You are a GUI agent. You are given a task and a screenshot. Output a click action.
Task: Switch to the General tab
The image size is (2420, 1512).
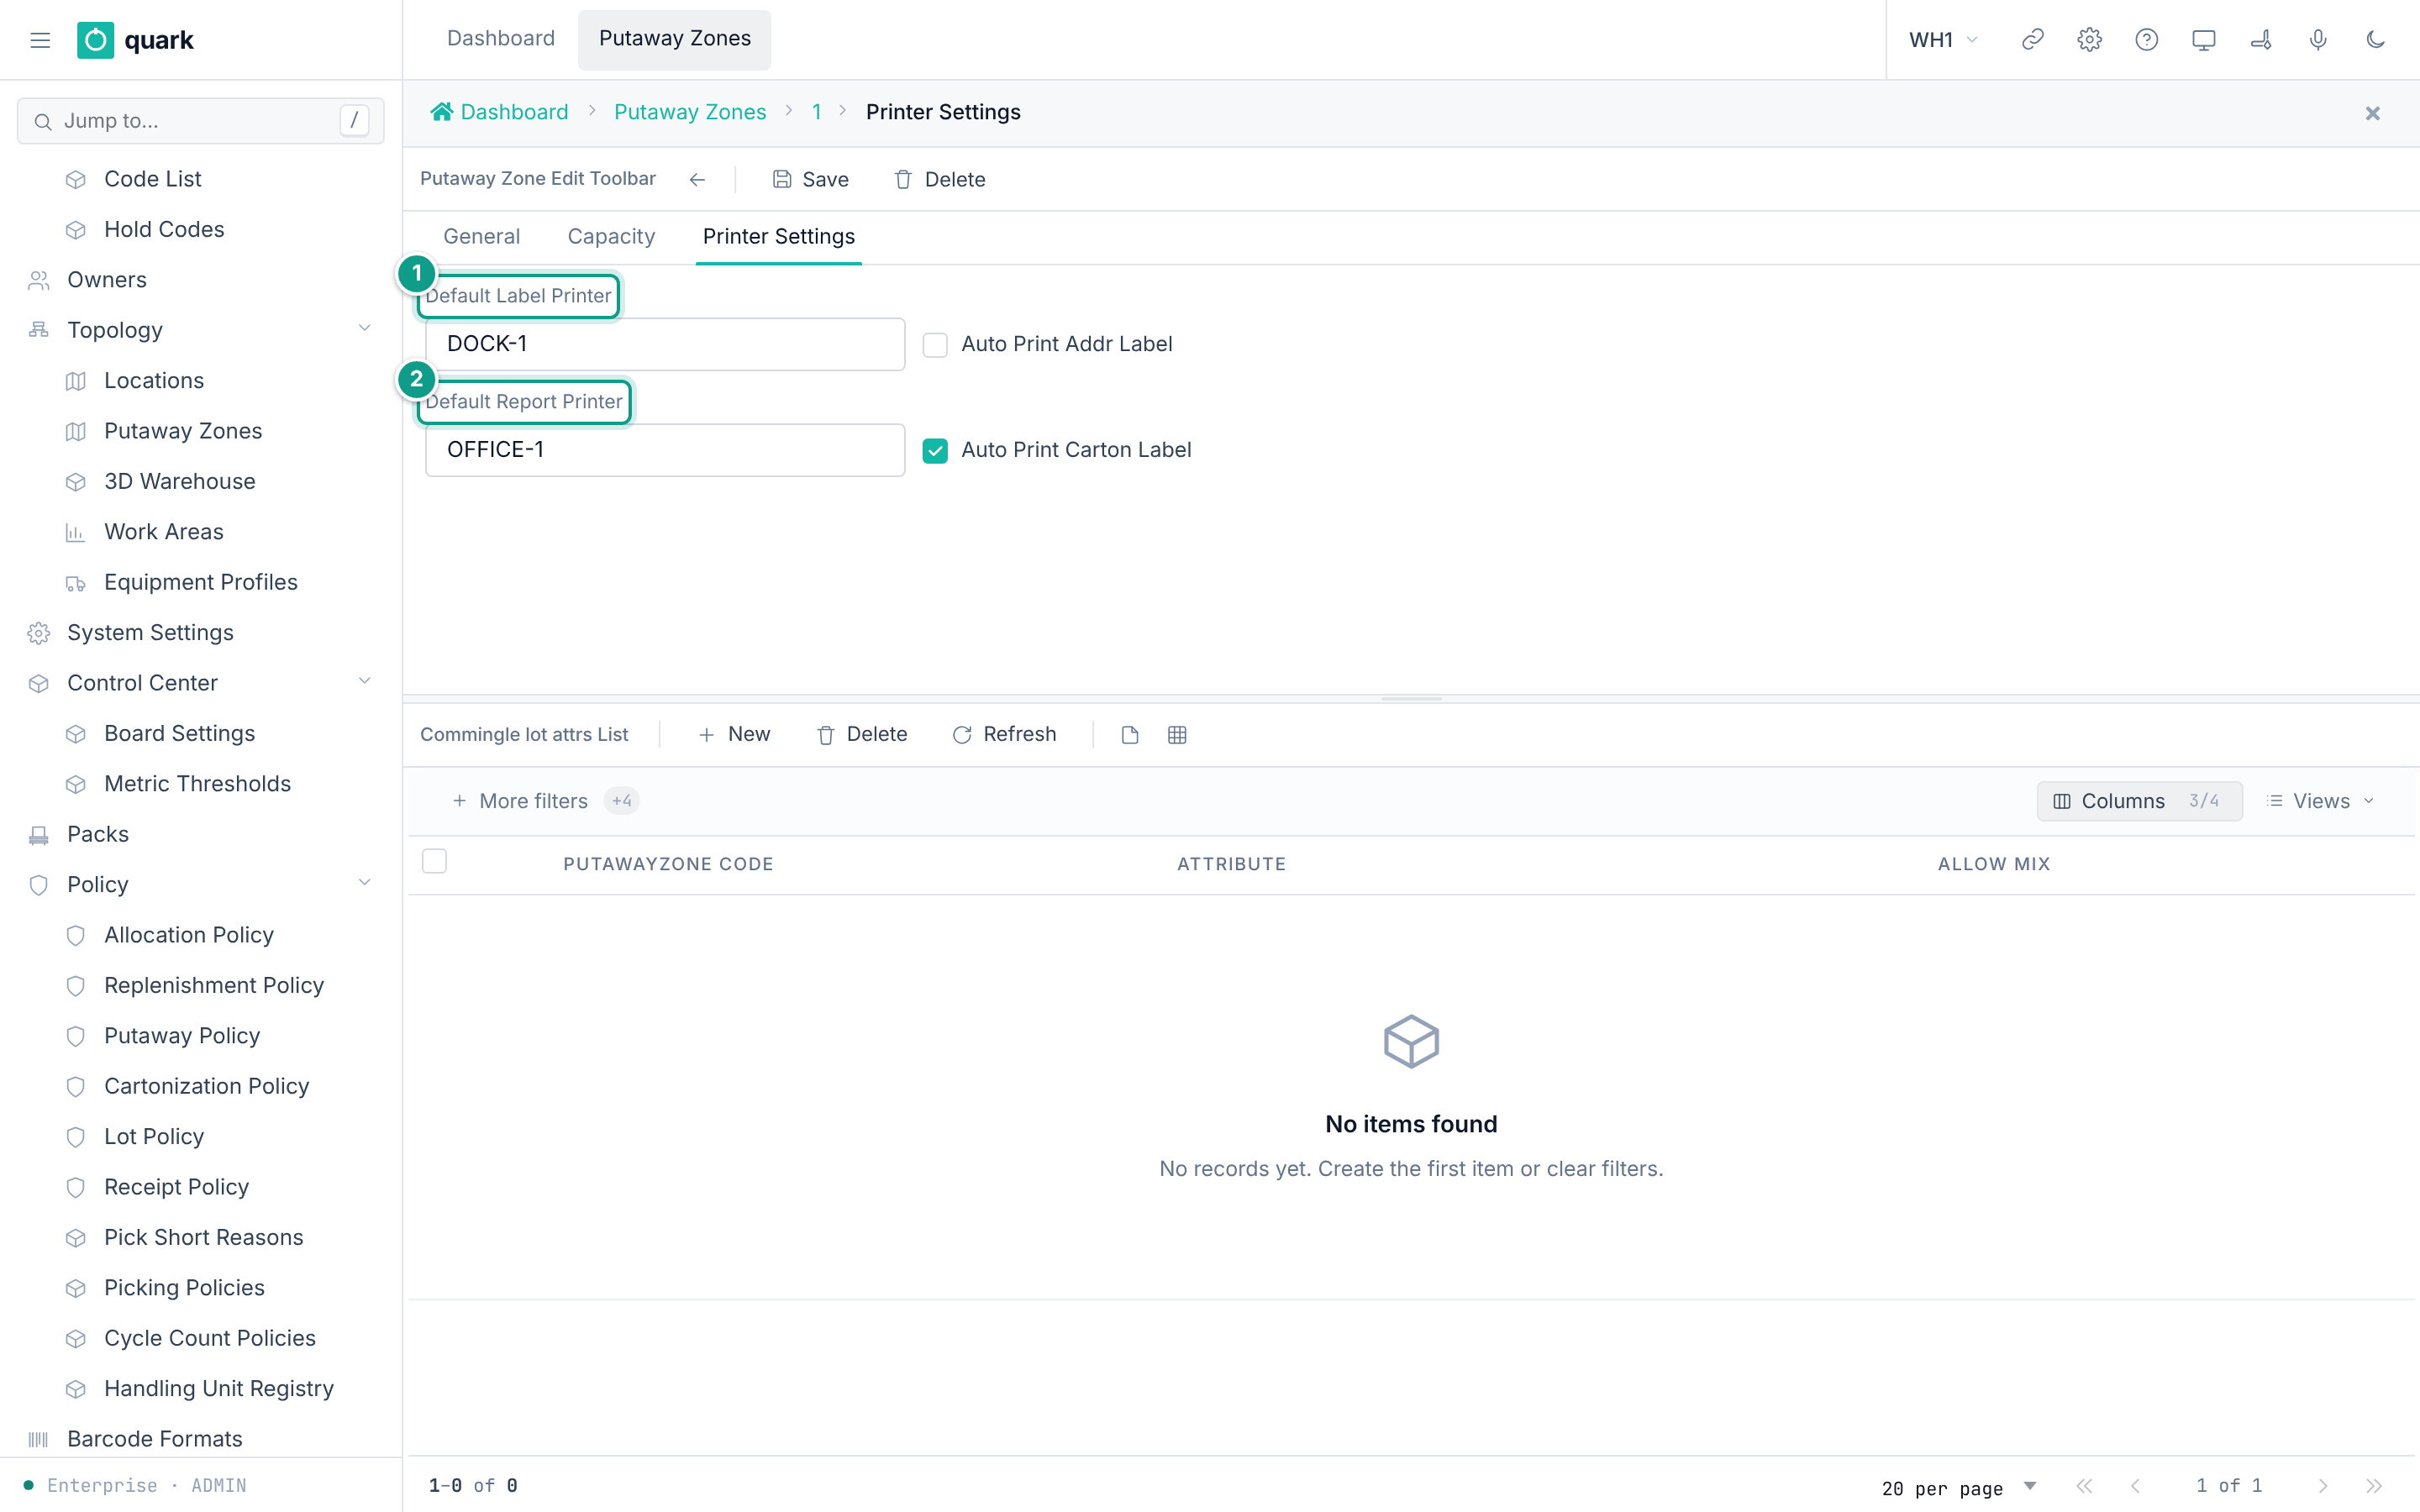pos(481,237)
